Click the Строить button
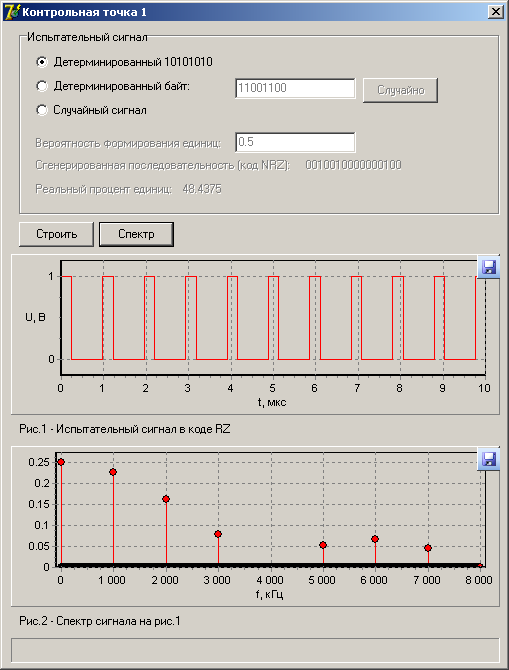509x670 pixels. pos(56,234)
